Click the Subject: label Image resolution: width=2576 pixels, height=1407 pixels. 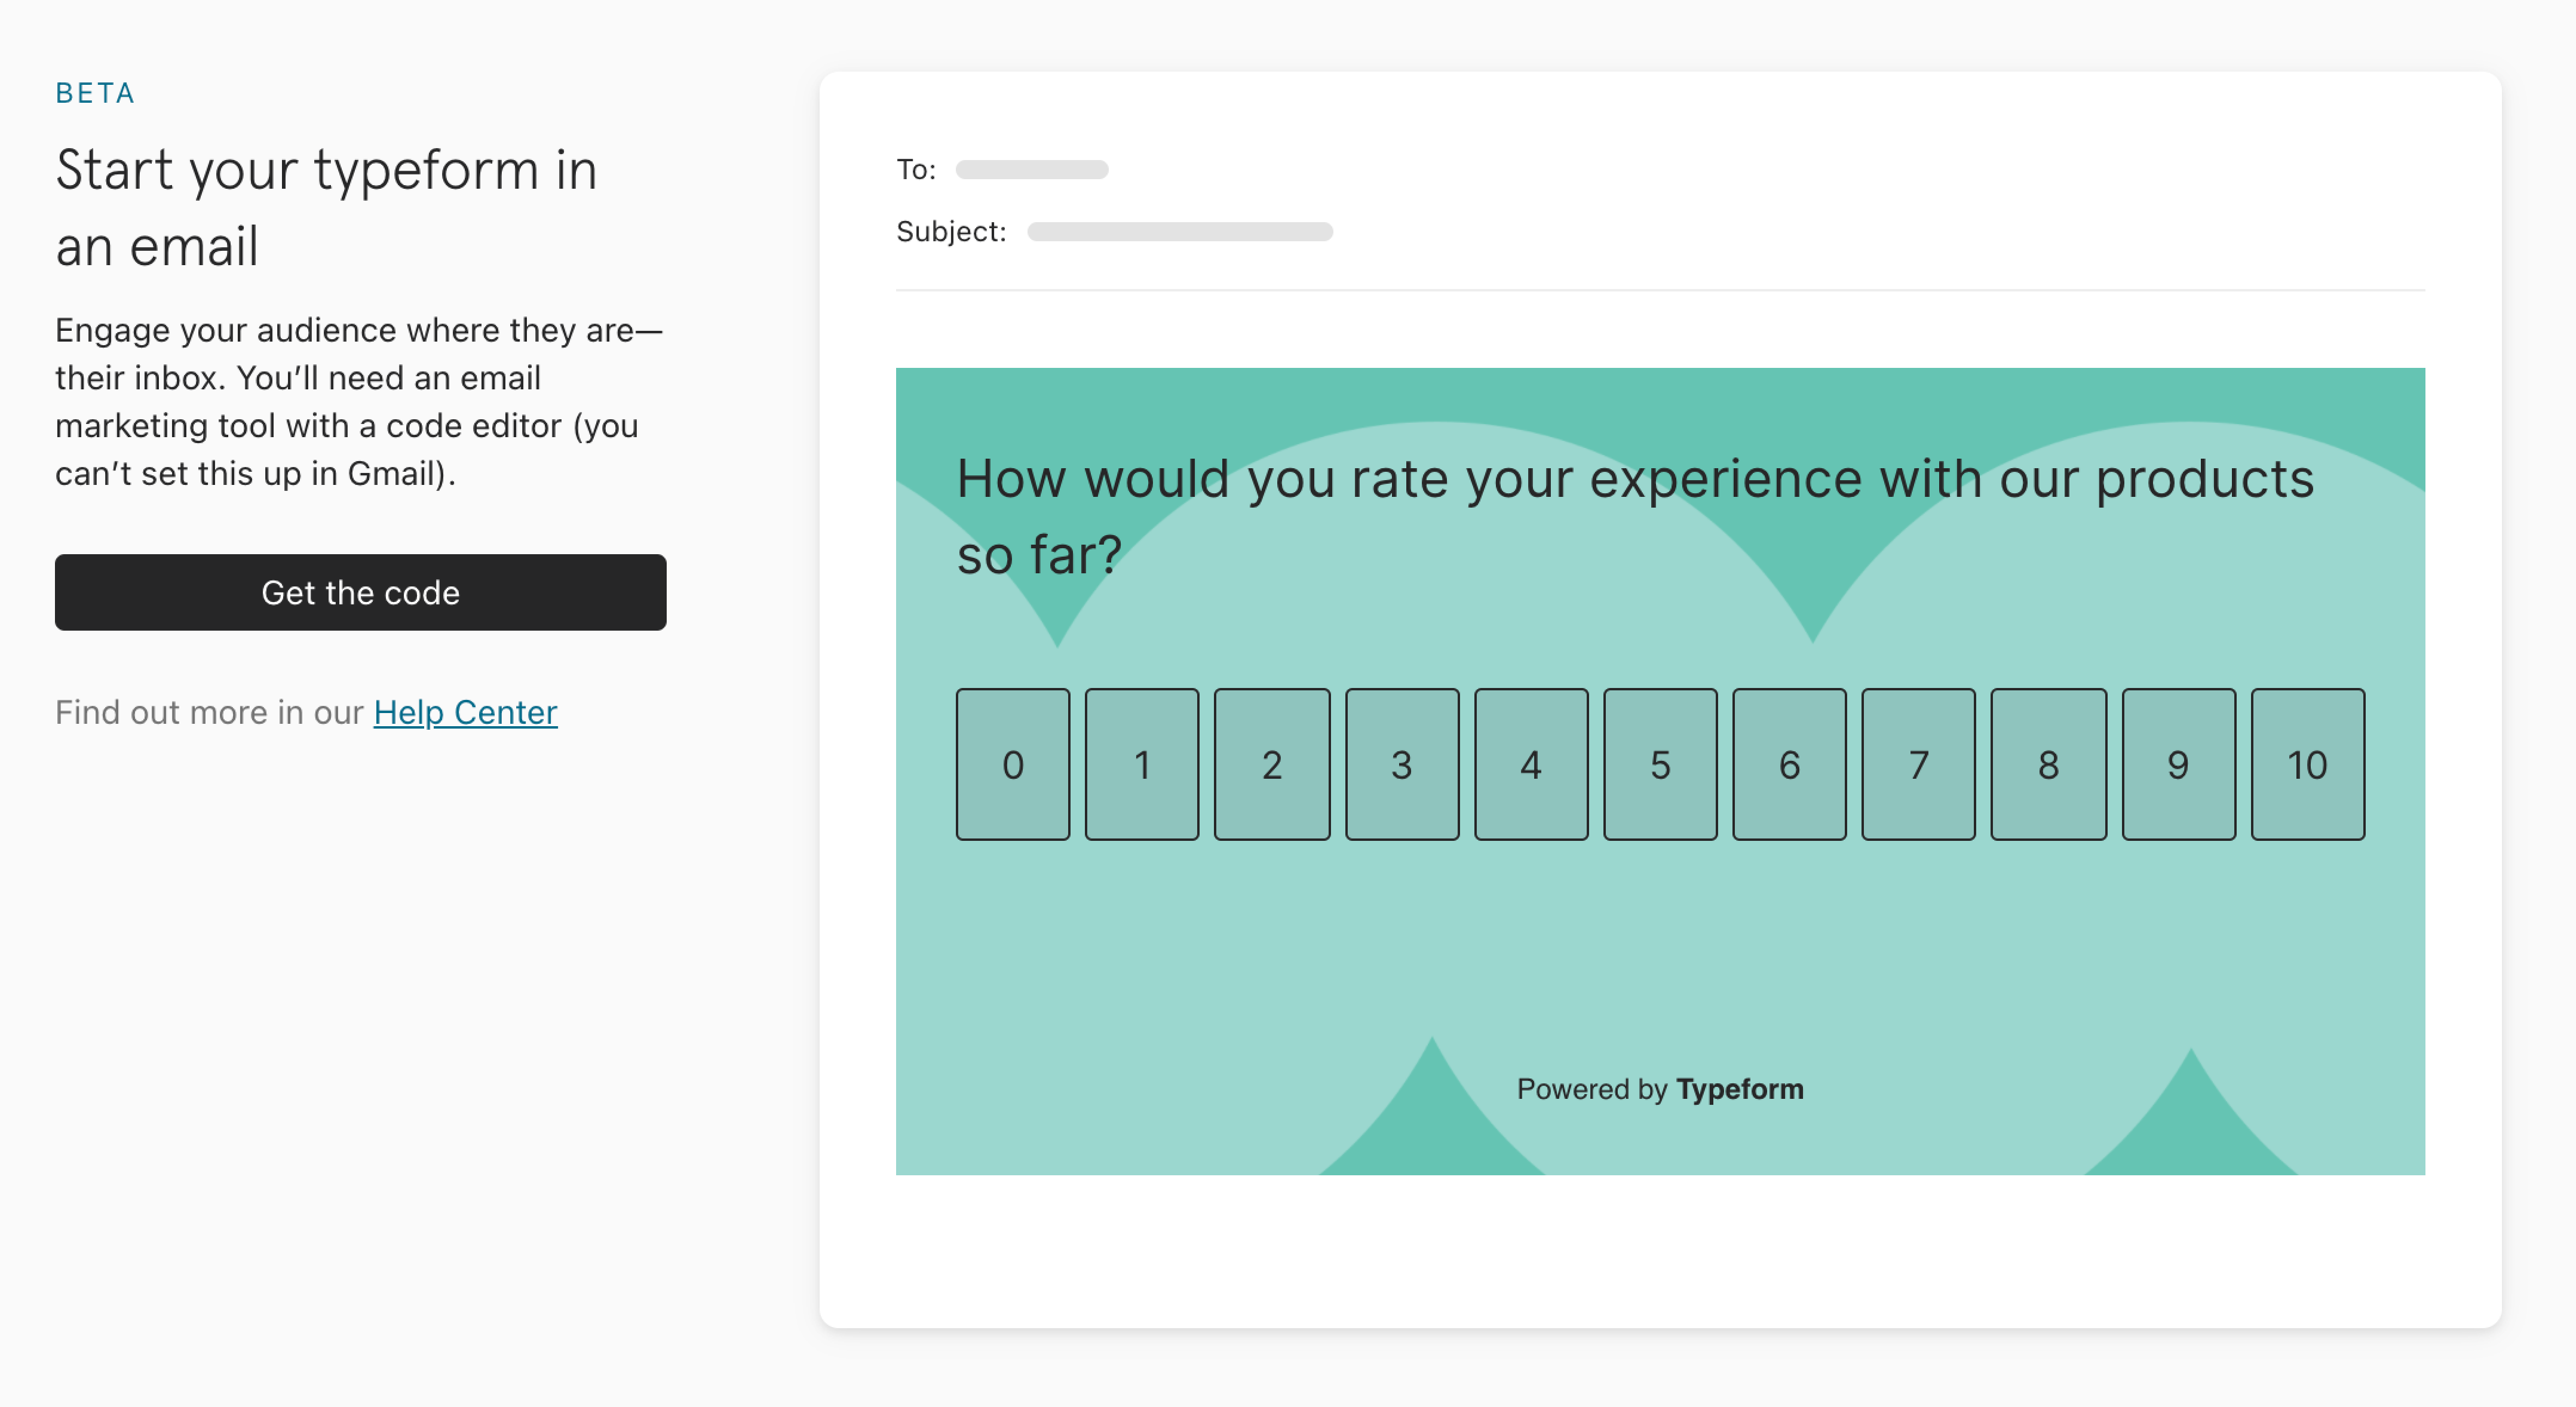click(x=951, y=231)
